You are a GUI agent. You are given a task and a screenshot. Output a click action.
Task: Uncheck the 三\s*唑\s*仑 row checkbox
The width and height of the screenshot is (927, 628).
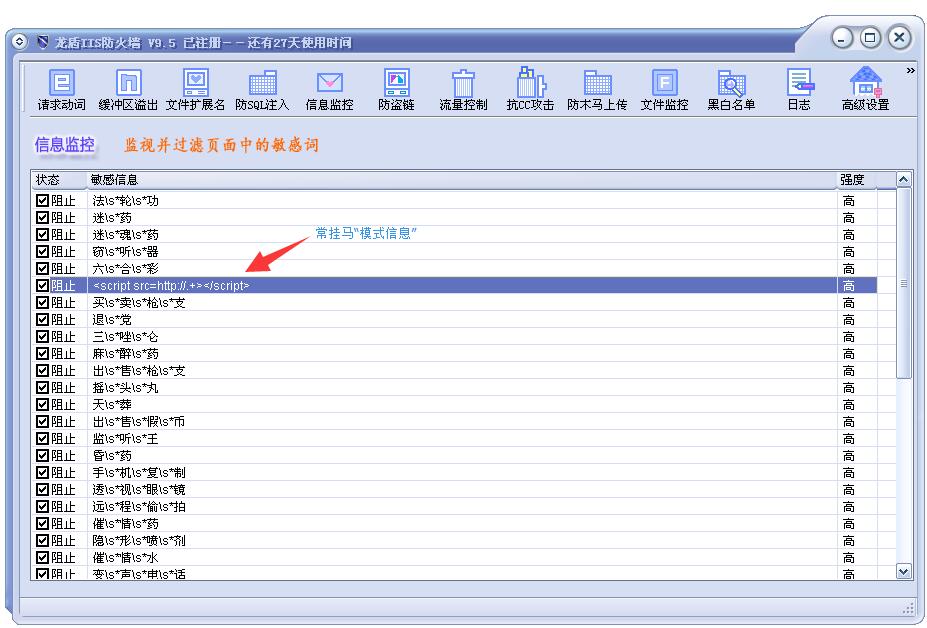(42, 336)
